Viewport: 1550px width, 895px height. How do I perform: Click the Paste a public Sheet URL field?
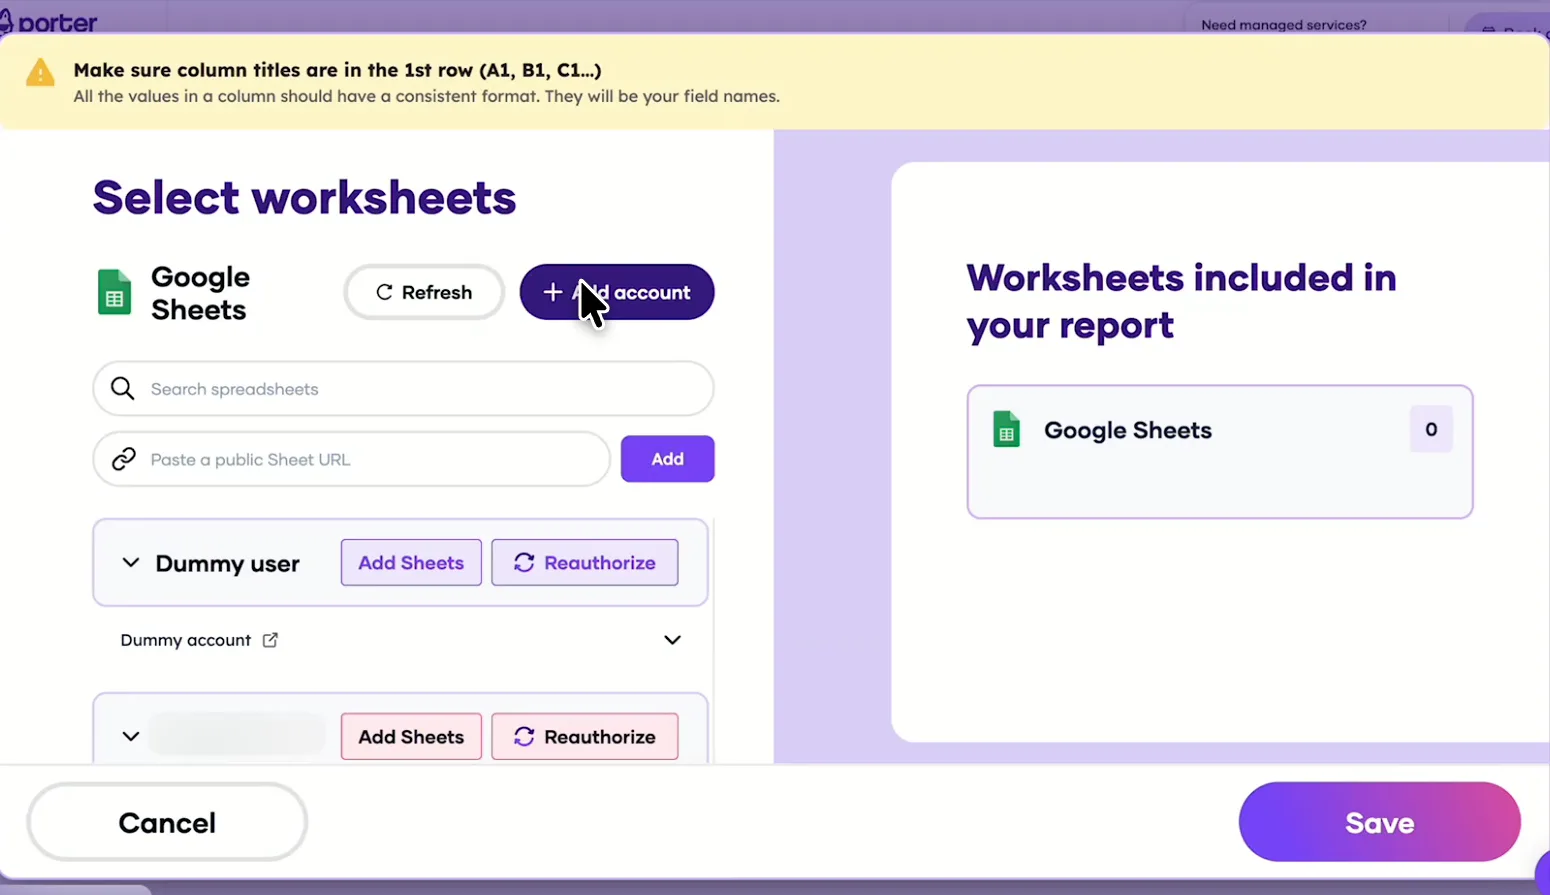pyautogui.click(x=351, y=459)
